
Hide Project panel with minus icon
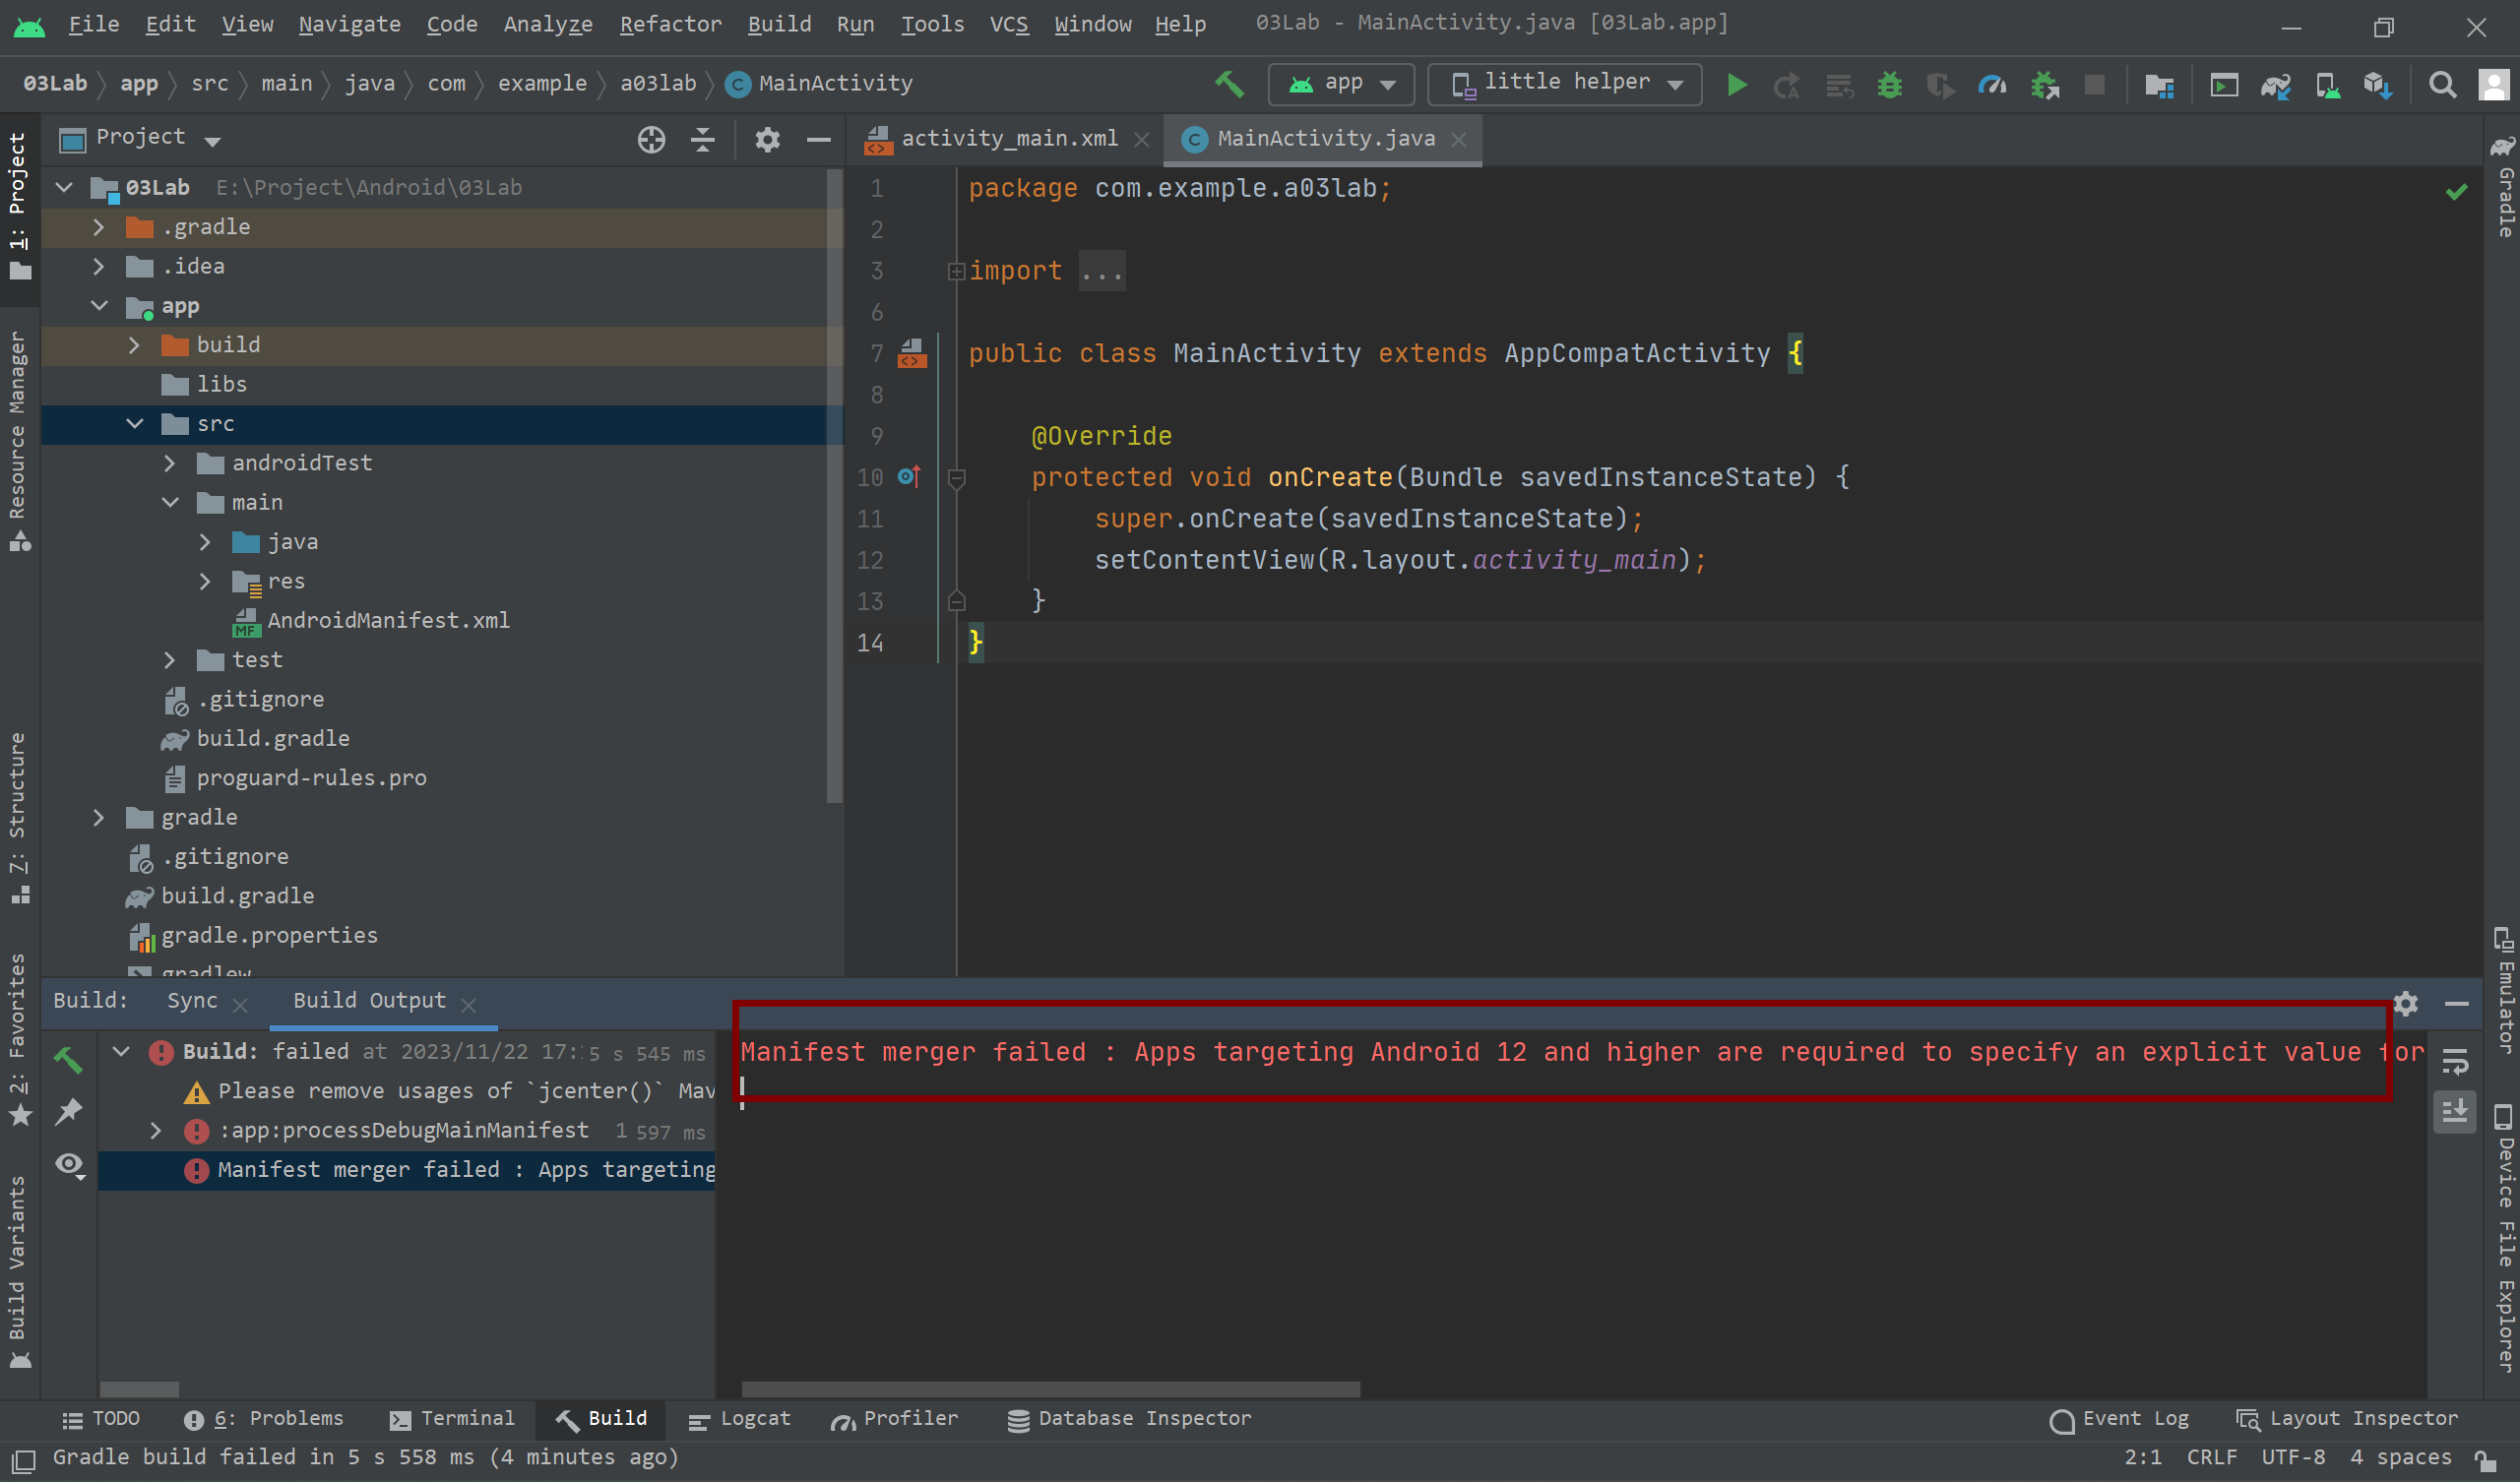[819, 140]
